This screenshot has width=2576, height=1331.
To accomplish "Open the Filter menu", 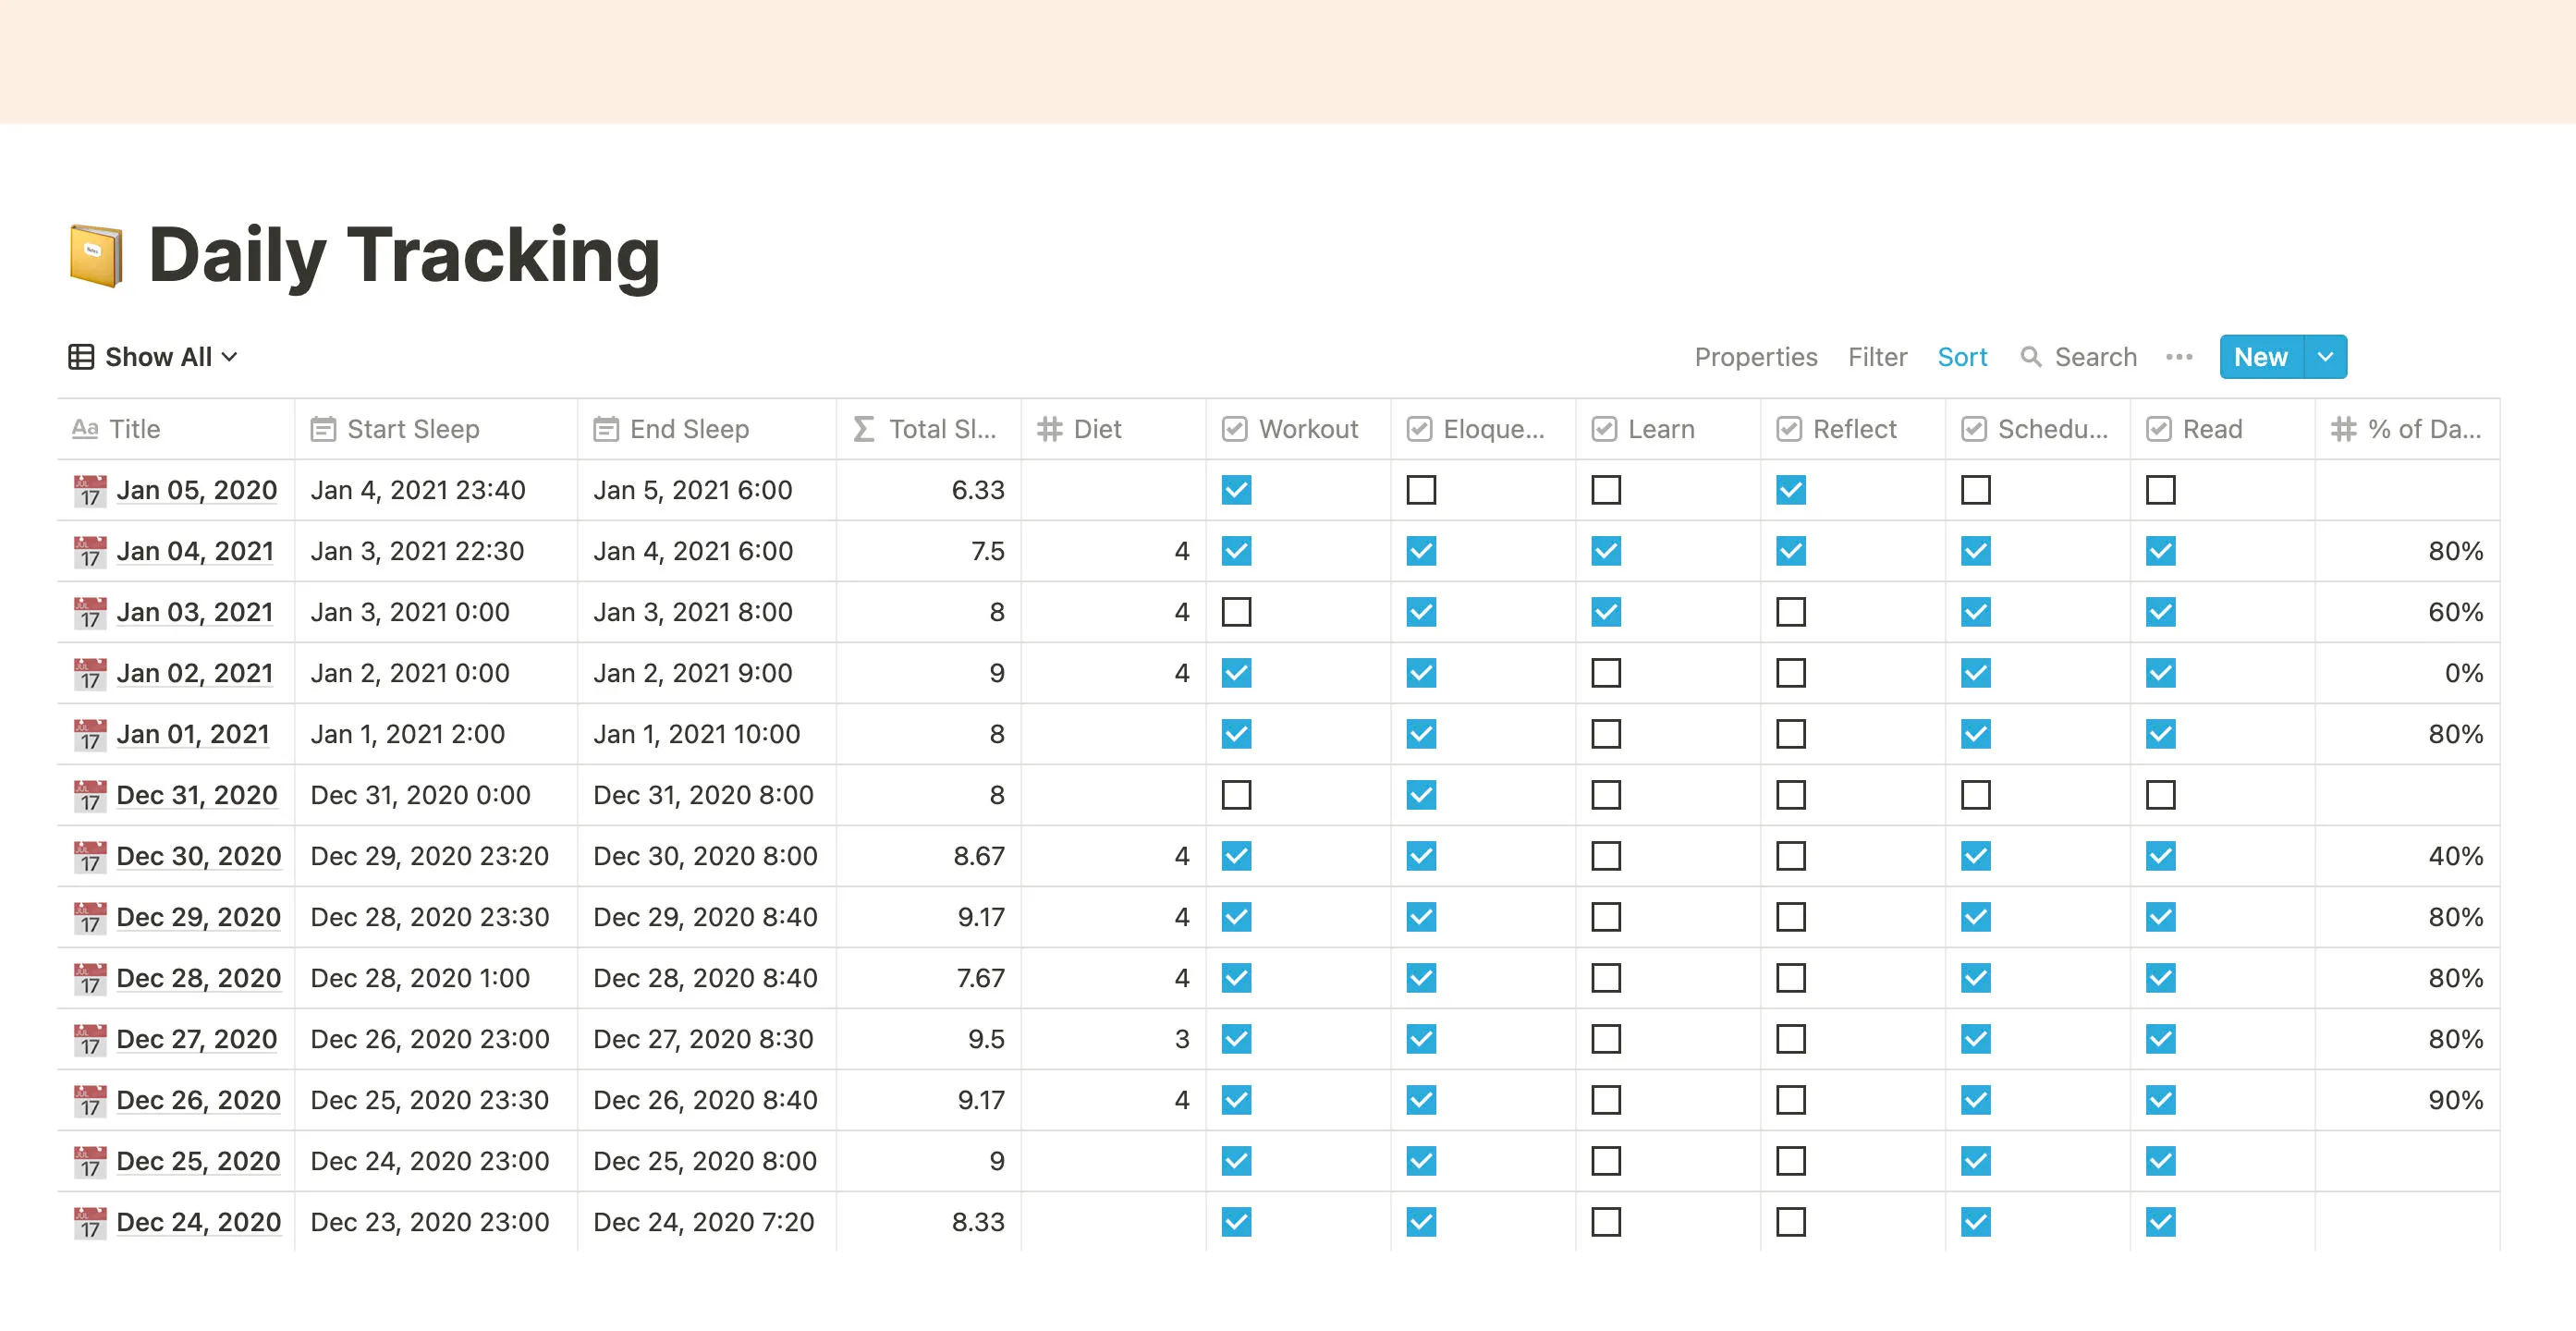I will coord(1877,357).
